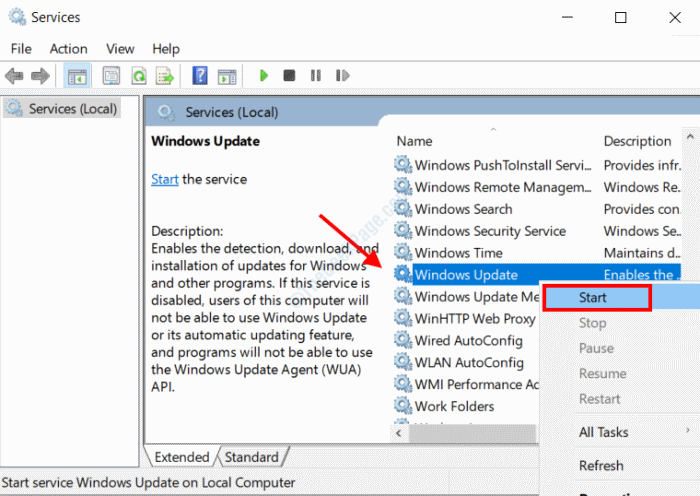The image size is (700, 496).
Task: Open the Help menu
Action: (166, 49)
